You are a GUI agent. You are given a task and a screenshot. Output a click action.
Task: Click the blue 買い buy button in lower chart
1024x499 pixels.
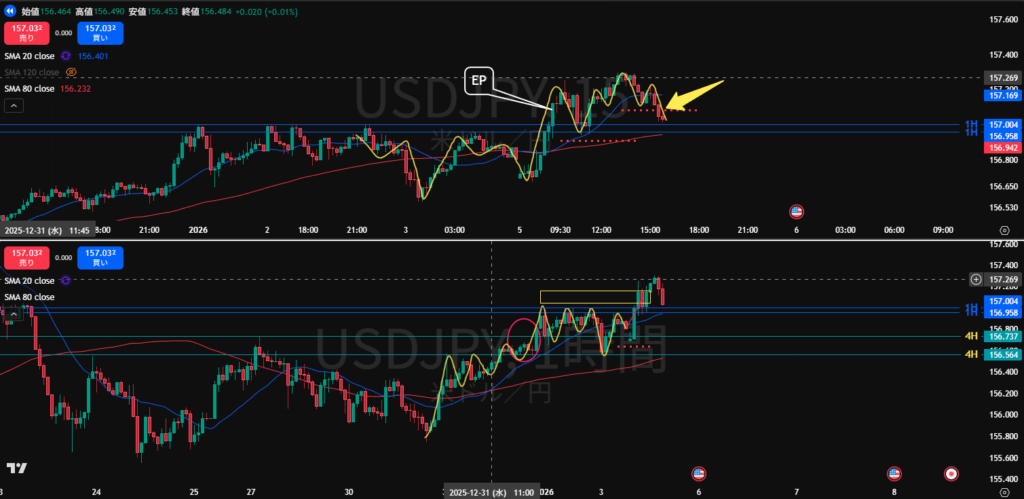[98, 259]
